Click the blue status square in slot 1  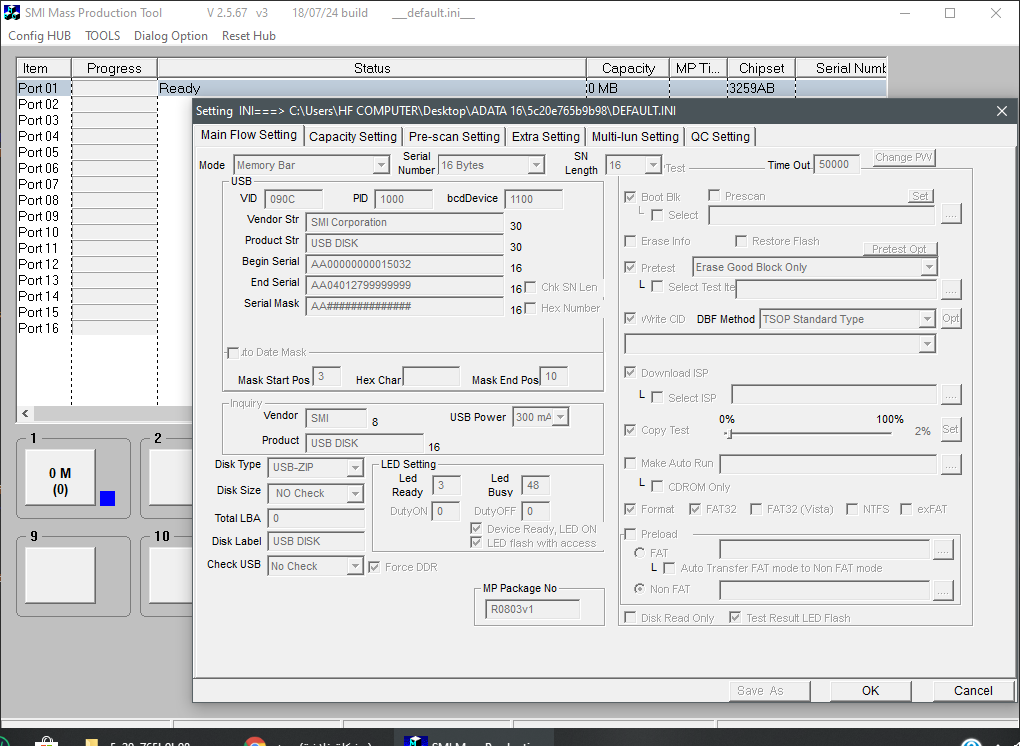107,498
